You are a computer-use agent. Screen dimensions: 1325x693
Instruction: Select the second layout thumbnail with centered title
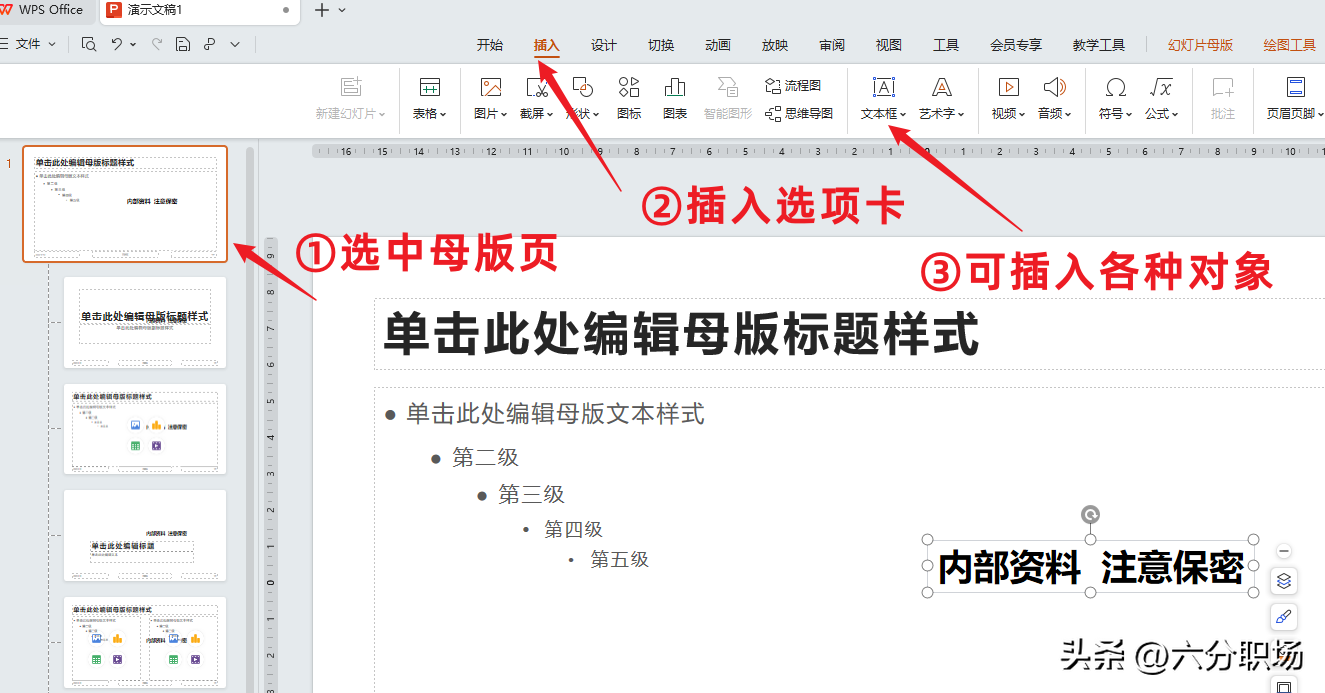[145, 322]
